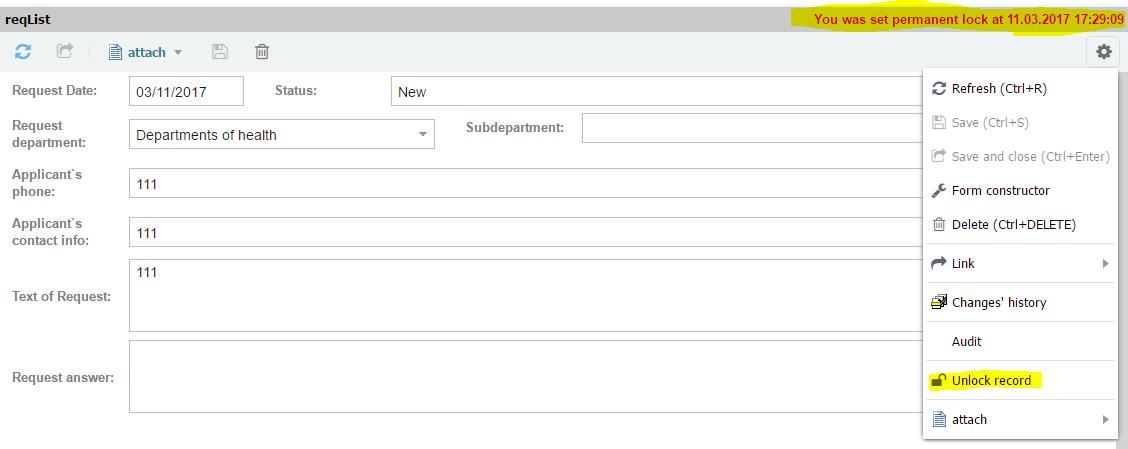Click Audit in the context menu
1128x449 pixels.
click(967, 341)
